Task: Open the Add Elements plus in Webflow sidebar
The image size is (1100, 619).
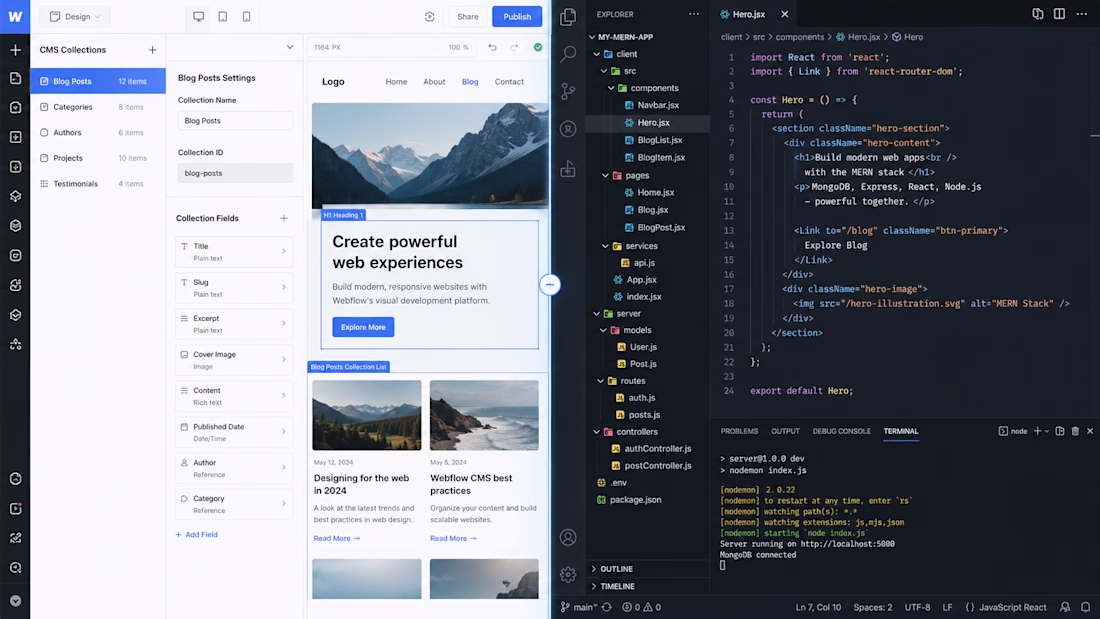Action: [x=15, y=50]
